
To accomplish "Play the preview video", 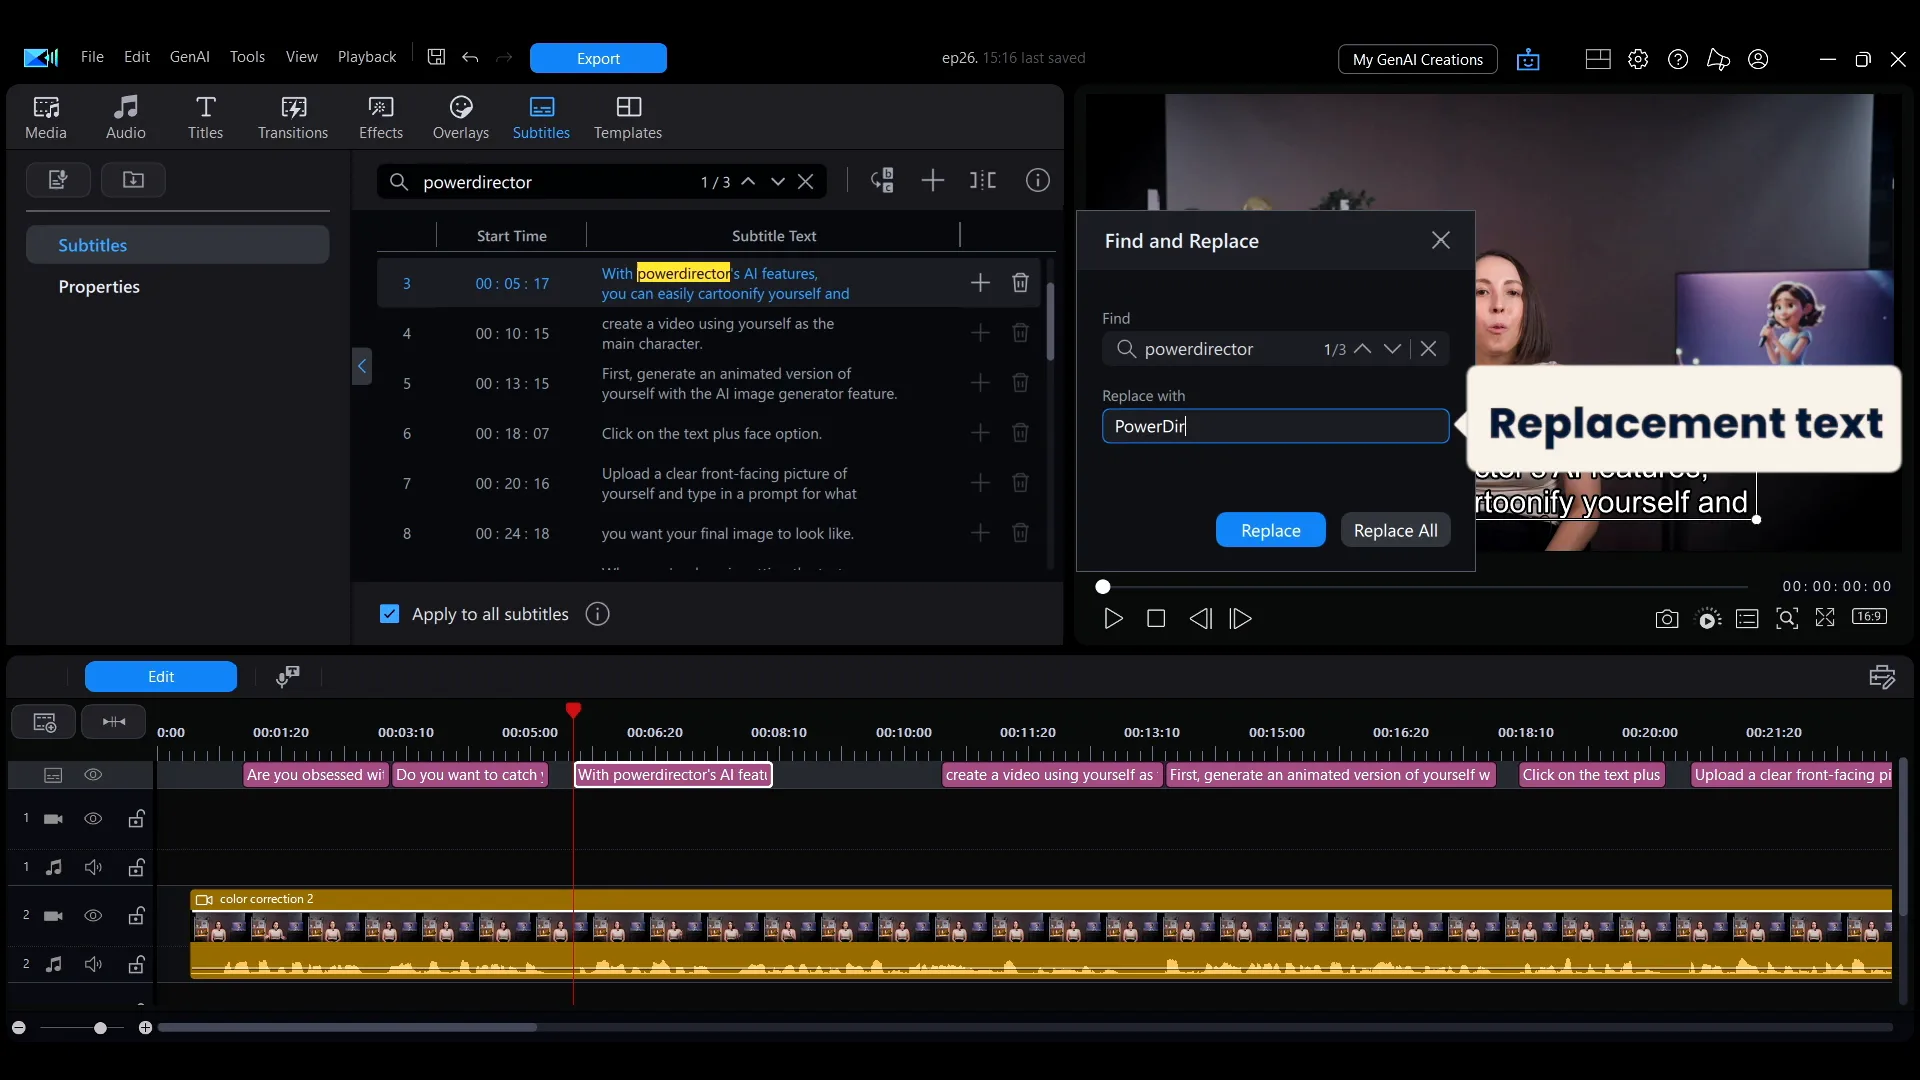I will pos(1113,619).
